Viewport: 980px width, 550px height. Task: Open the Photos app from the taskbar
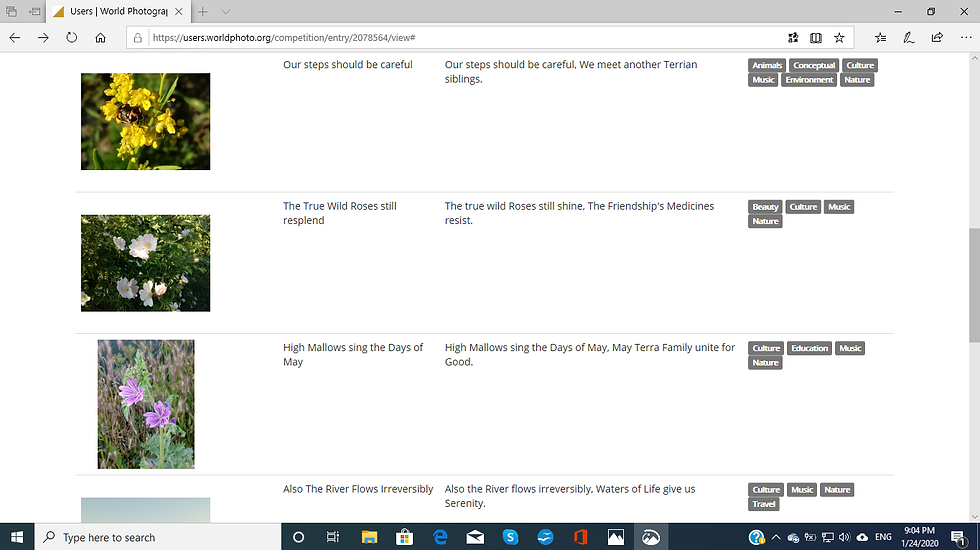point(616,537)
